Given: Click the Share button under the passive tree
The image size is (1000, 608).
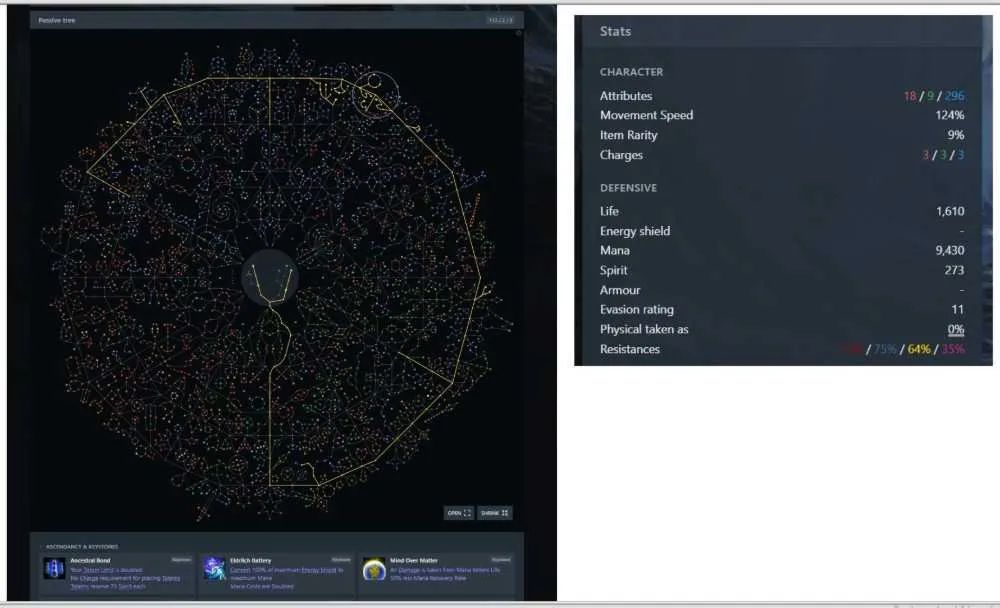Looking at the screenshot, I should click(495, 513).
